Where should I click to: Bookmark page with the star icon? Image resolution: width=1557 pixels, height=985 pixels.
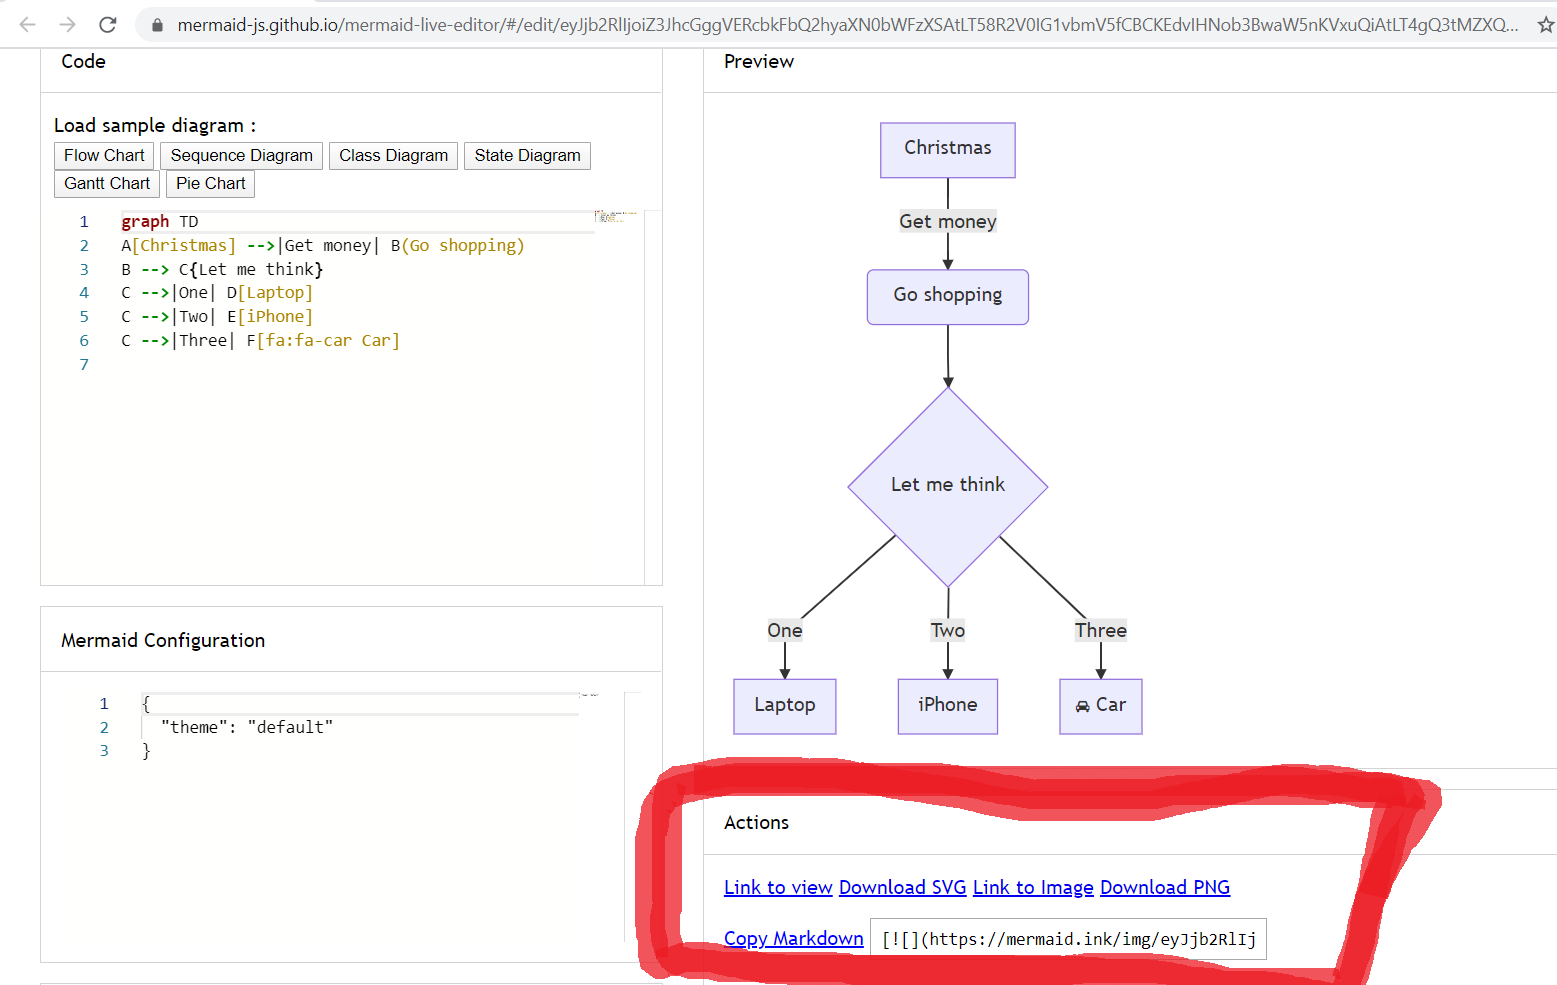(x=1545, y=25)
